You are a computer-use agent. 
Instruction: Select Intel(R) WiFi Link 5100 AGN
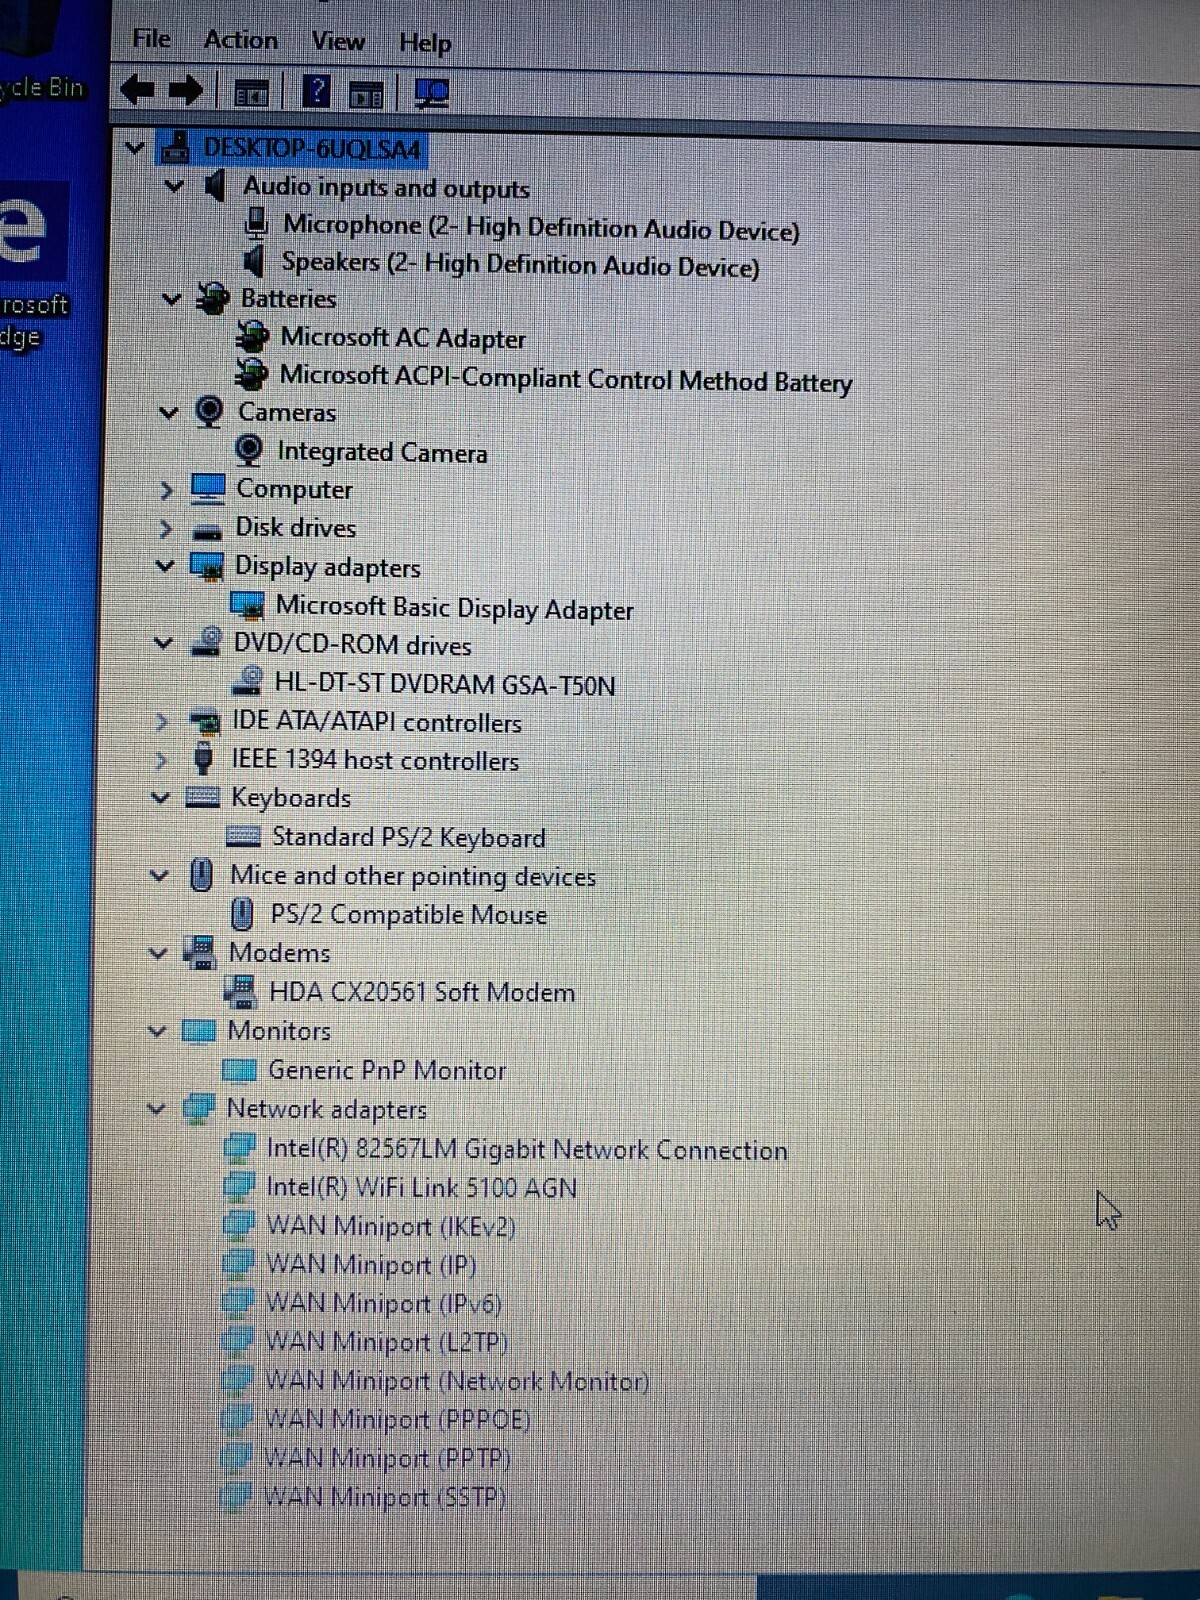tap(421, 1187)
